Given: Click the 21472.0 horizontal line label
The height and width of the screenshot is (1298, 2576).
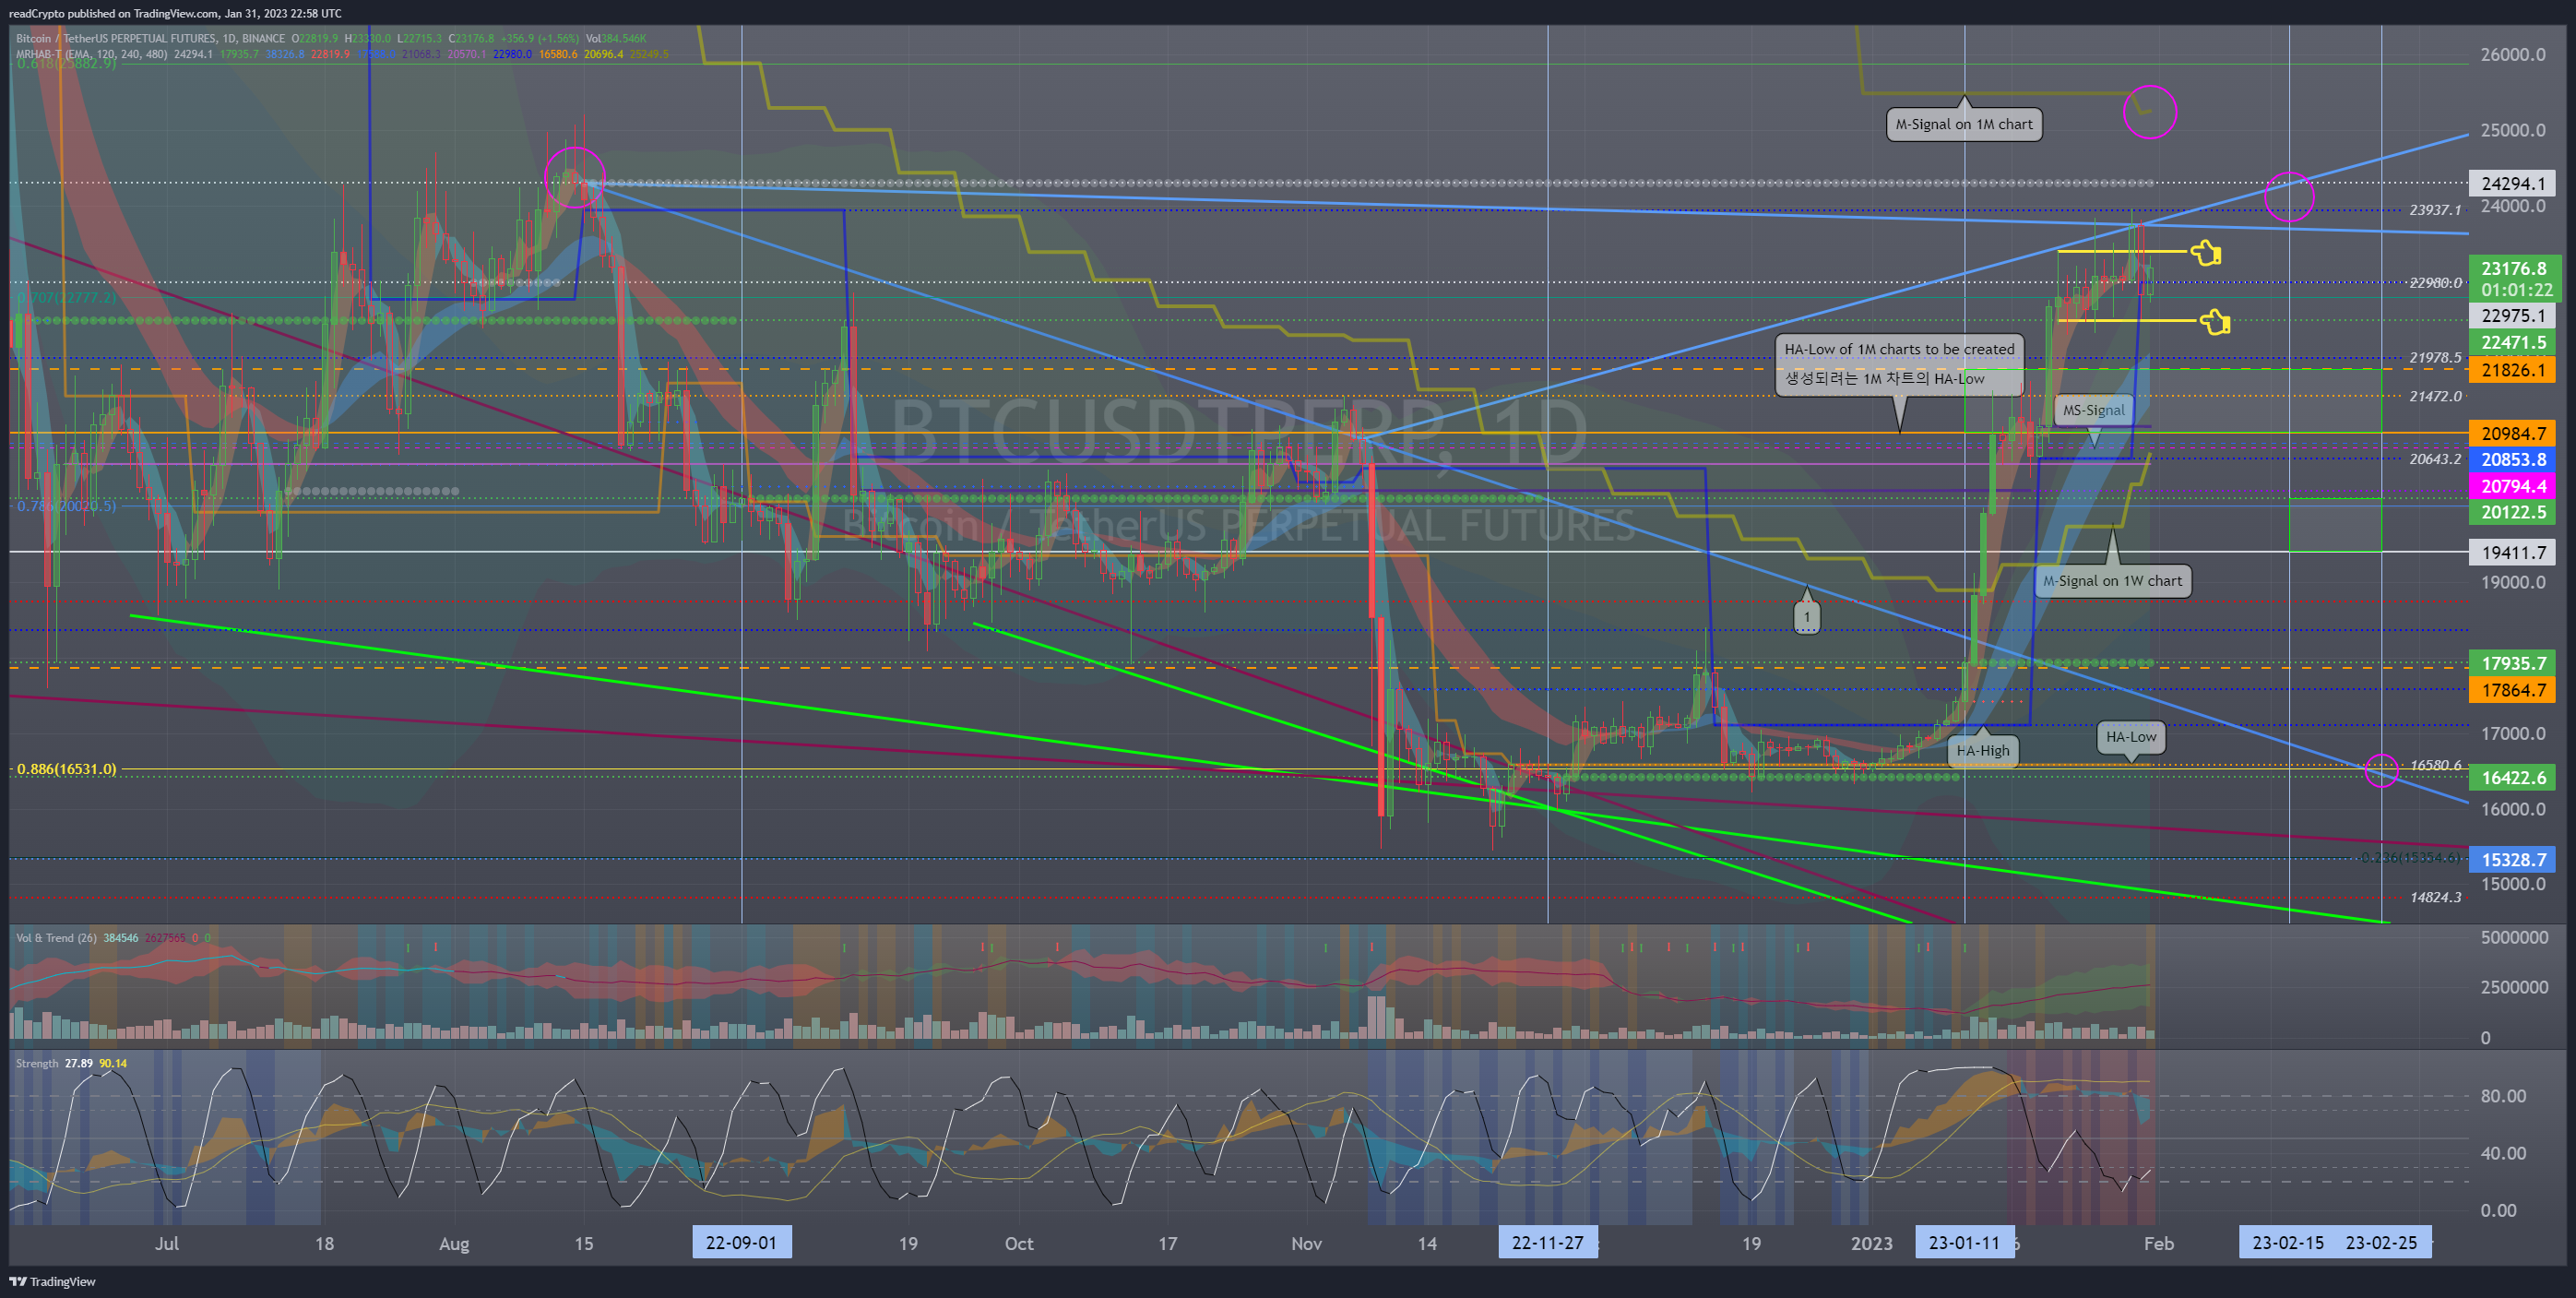Looking at the screenshot, I should (2435, 396).
